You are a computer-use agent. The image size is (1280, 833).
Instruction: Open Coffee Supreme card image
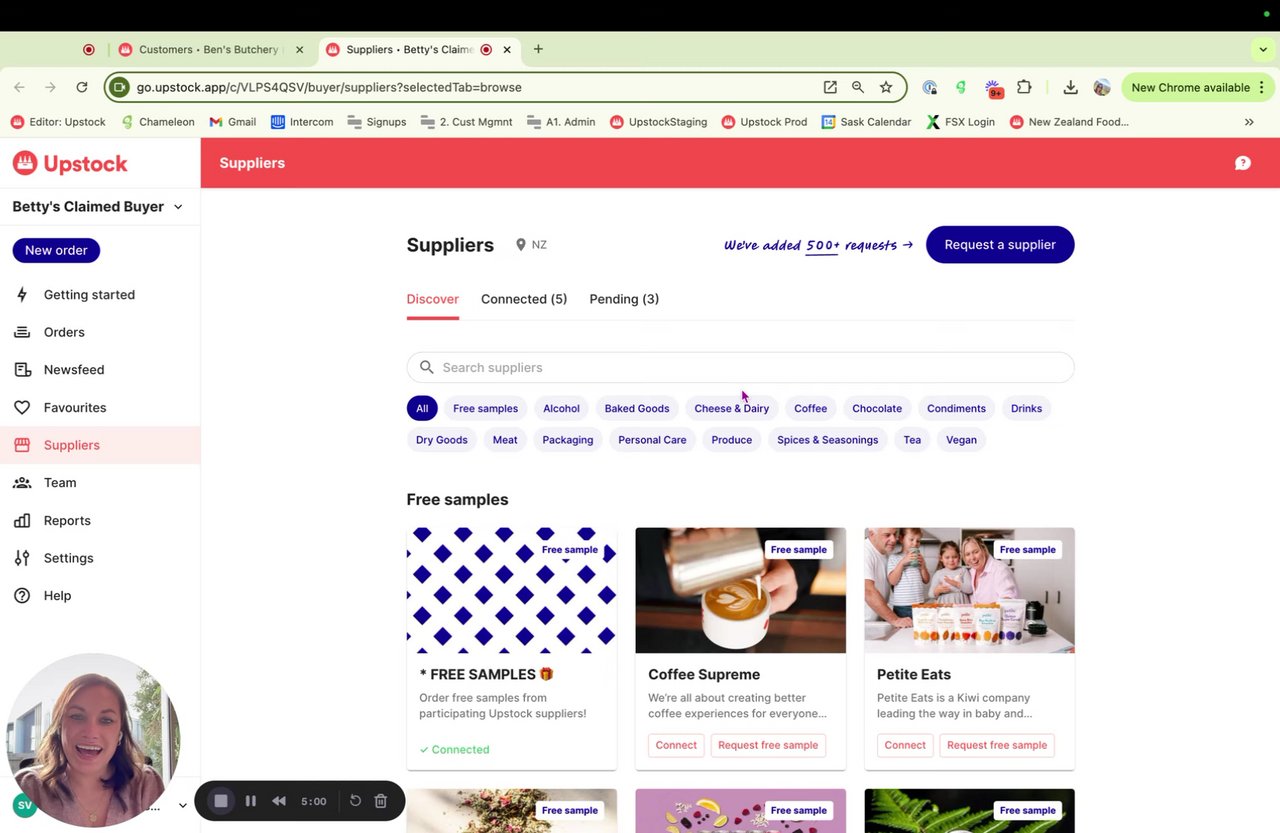(740, 590)
